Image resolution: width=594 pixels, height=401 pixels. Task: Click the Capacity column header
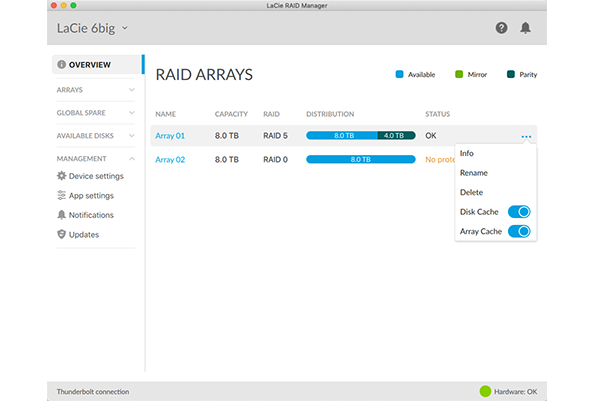point(231,114)
